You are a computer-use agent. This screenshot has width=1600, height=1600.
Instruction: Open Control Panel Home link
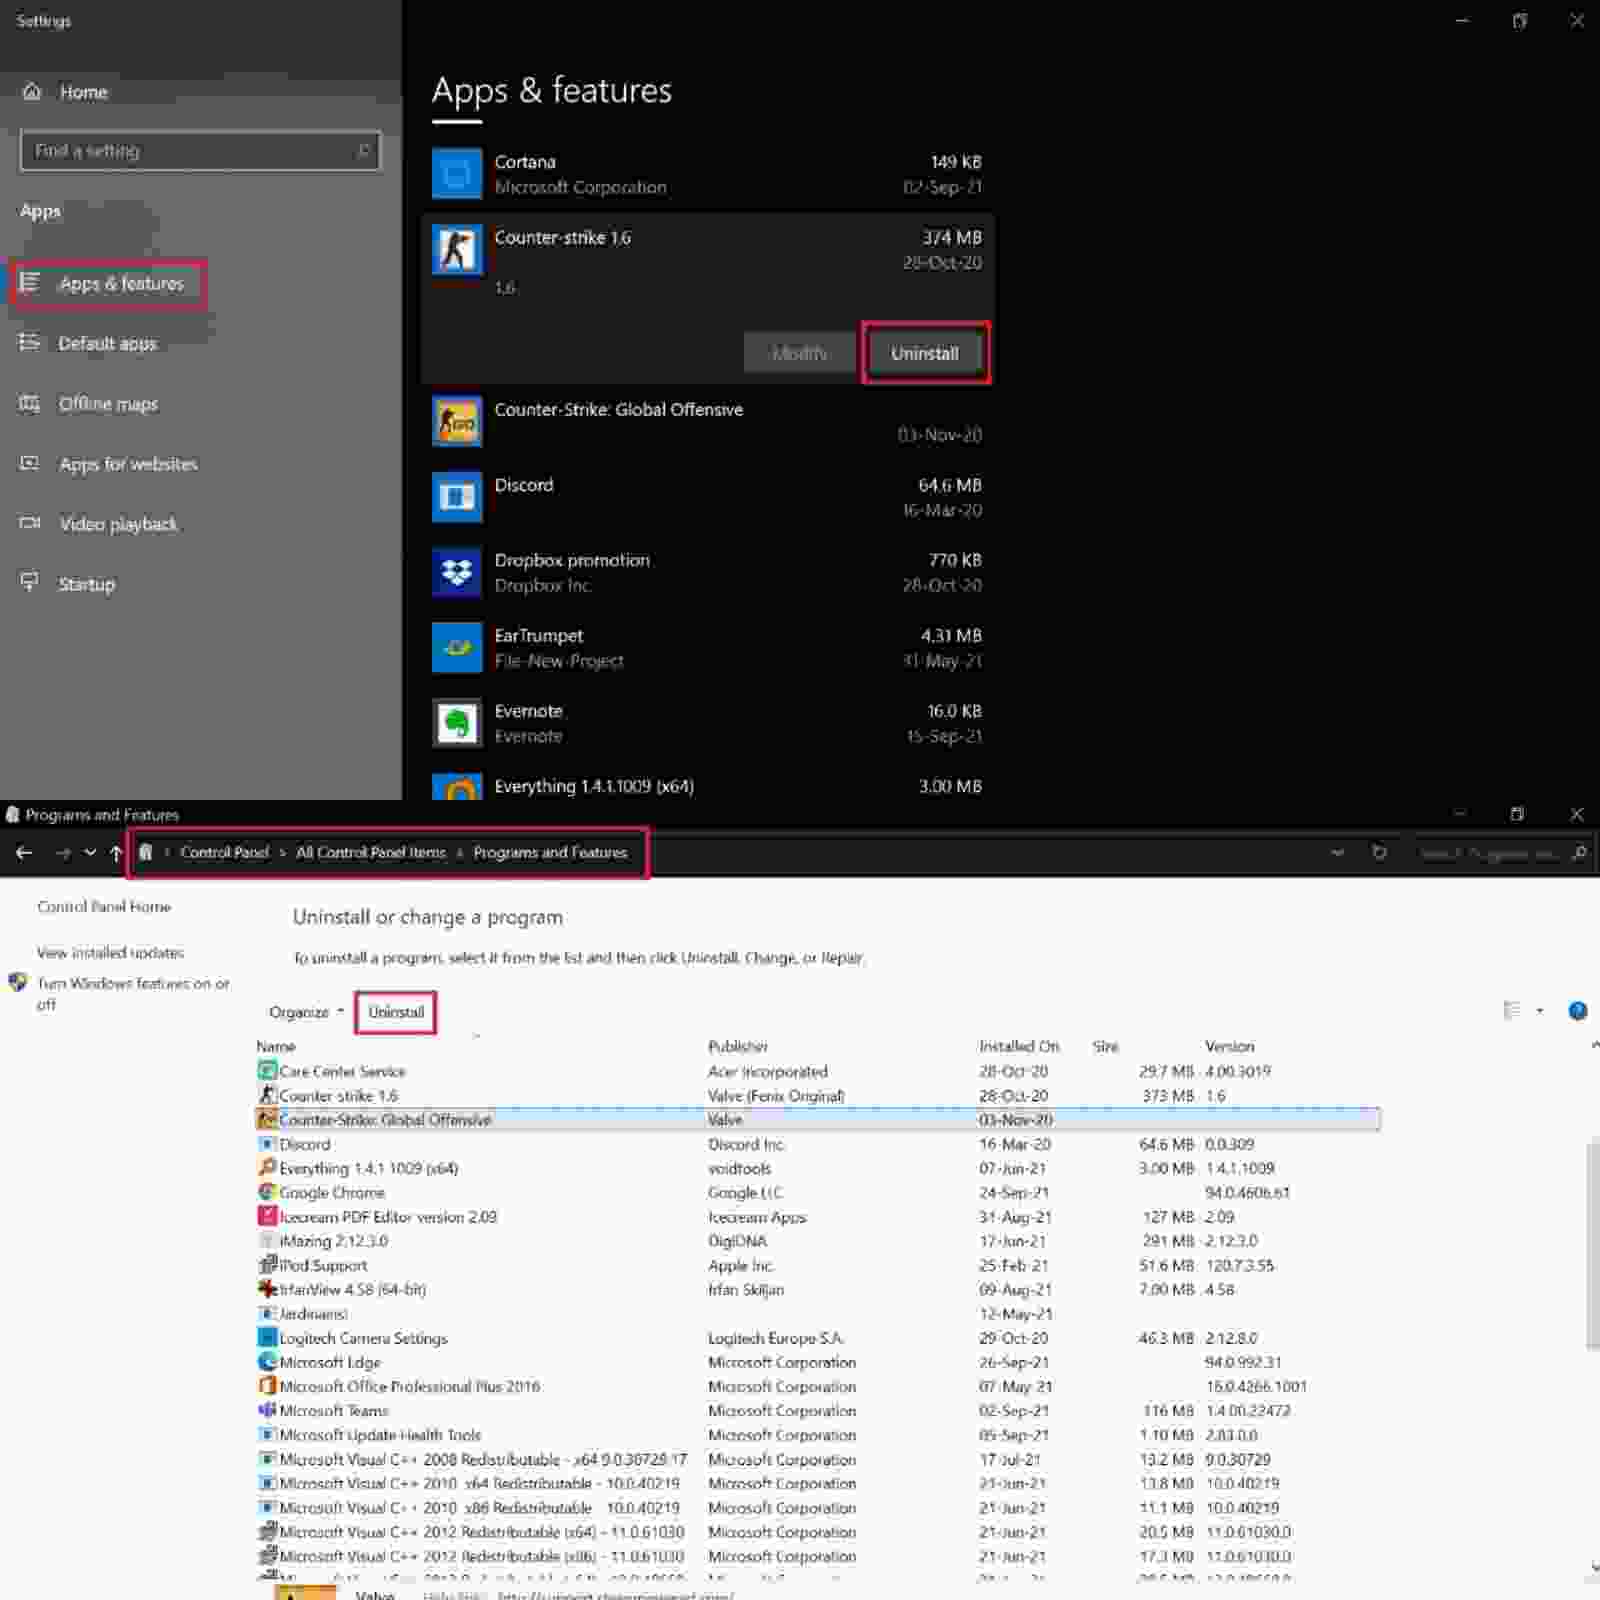coord(104,907)
